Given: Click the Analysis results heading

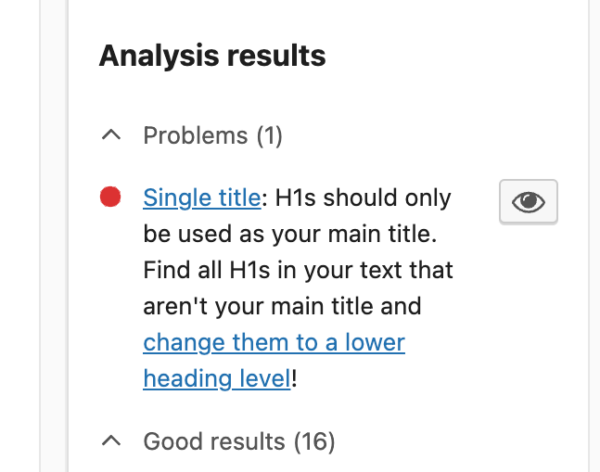Looking at the screenshot, I should 212,56.
